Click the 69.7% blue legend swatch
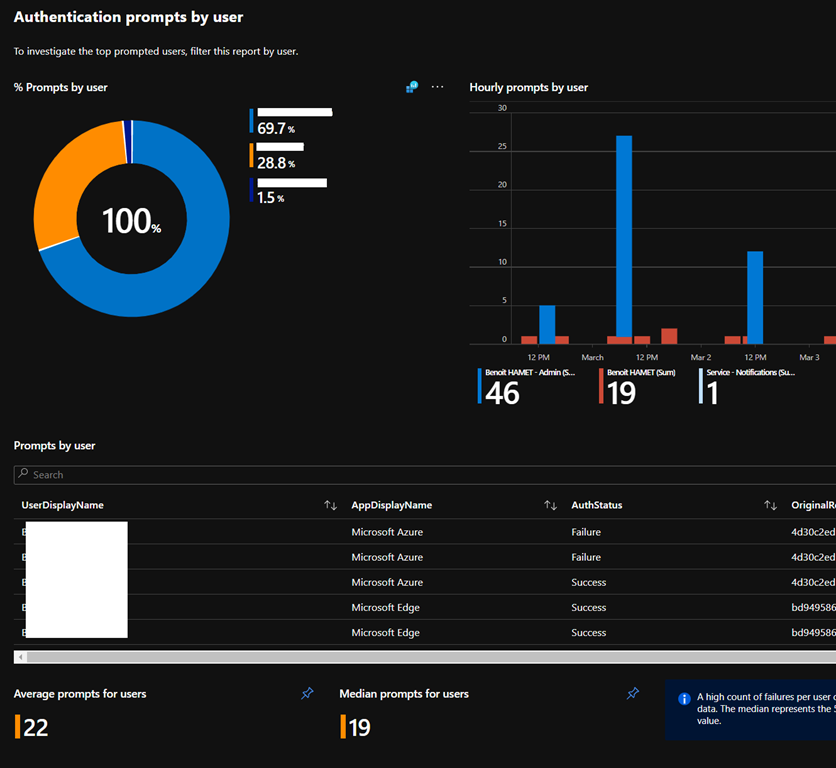The height and width of the screenshot is (768, 836). [252, 121]
